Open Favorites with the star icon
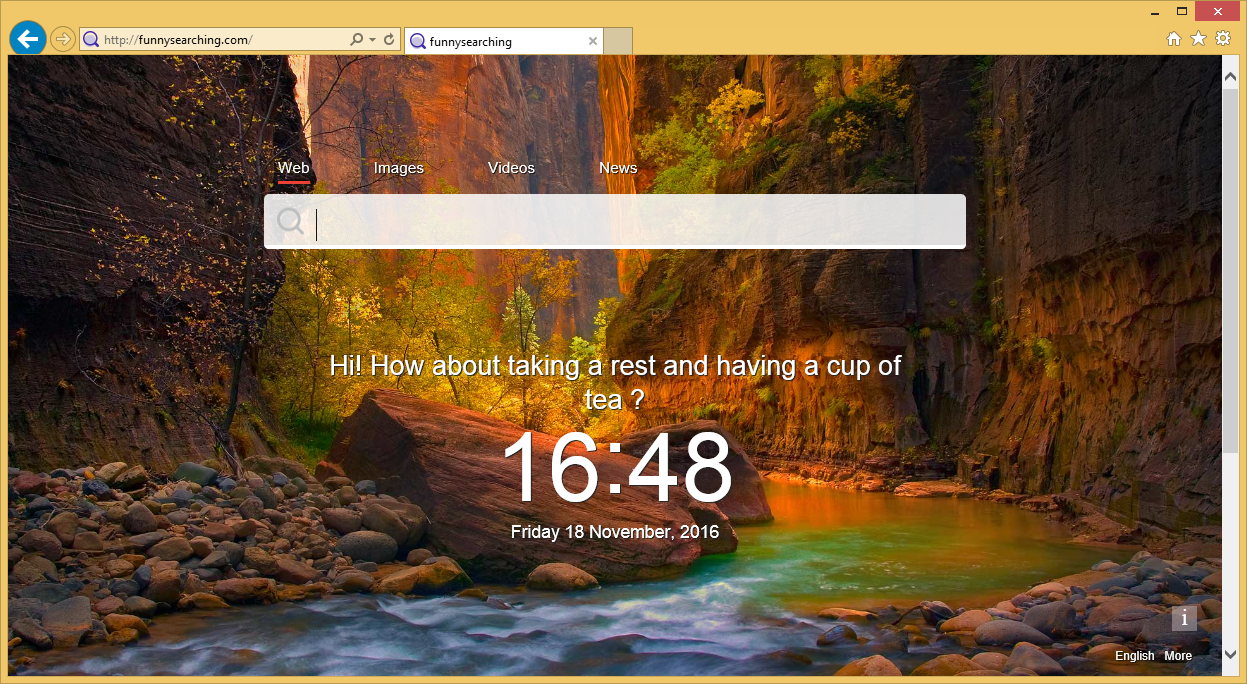The image size is (1247, 684). coord(1198,39)
